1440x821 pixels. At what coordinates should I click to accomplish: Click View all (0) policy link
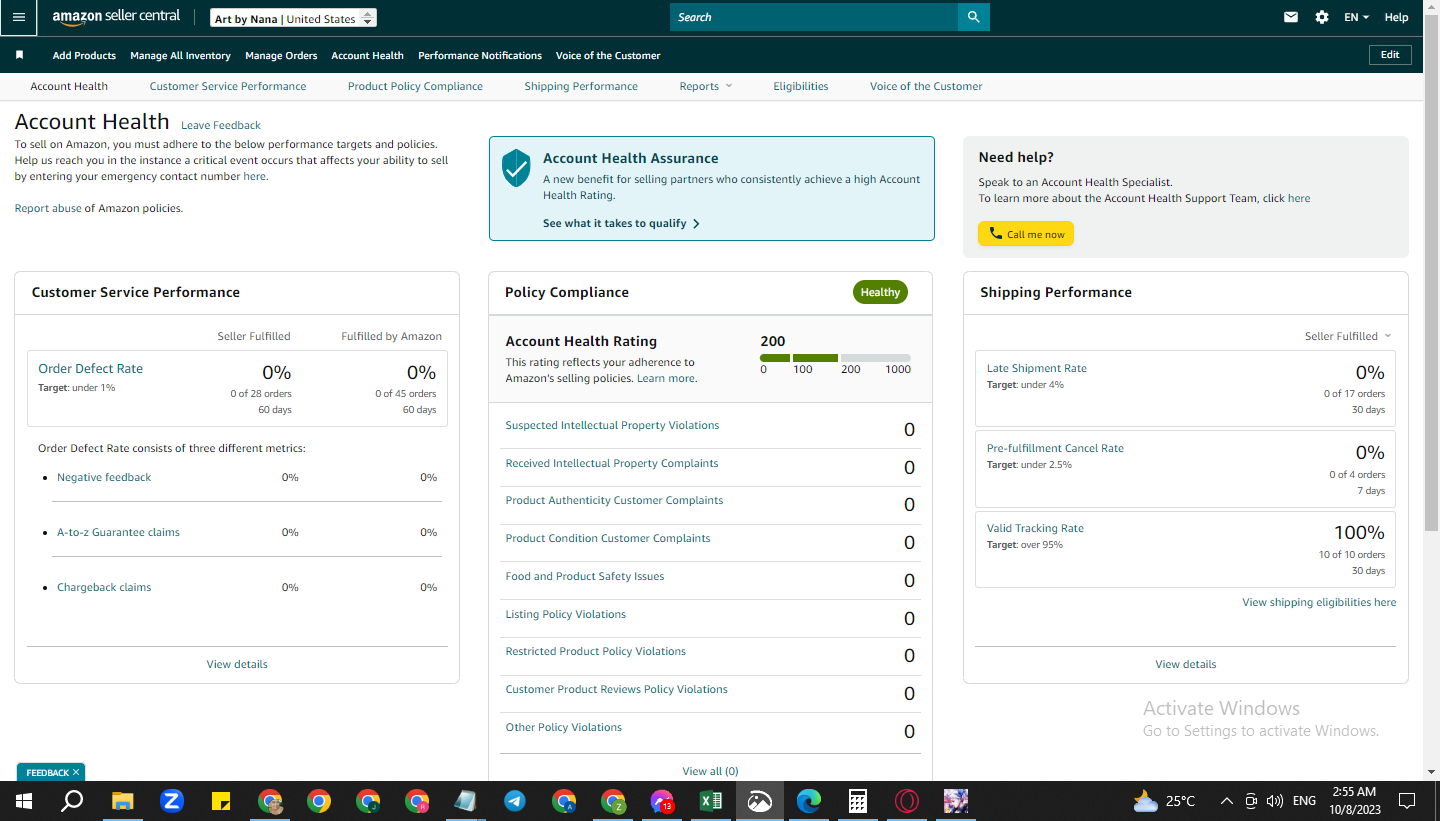(x=710, y=771)
